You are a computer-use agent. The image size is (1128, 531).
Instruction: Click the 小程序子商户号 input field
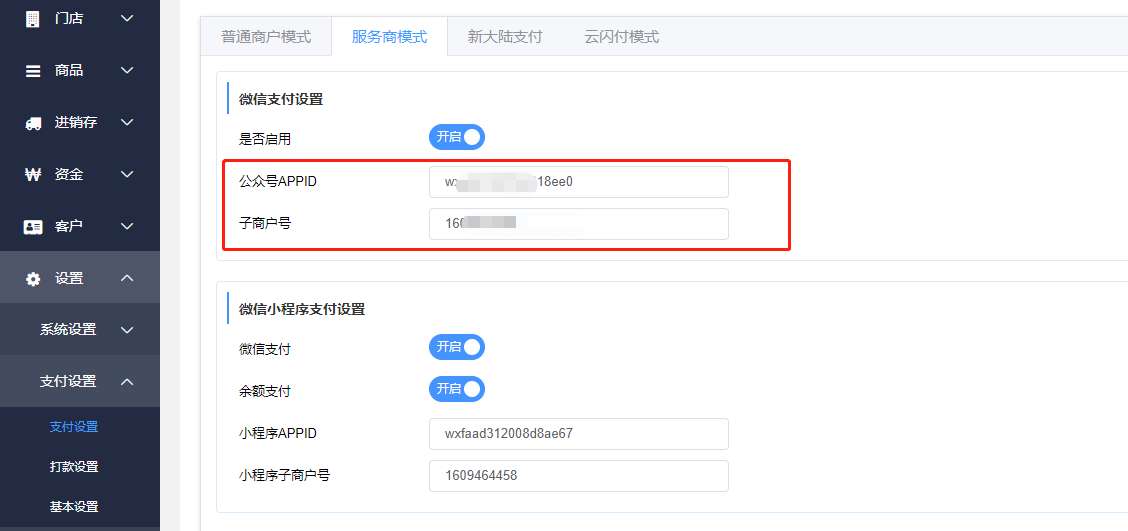[x=579, y=476]
